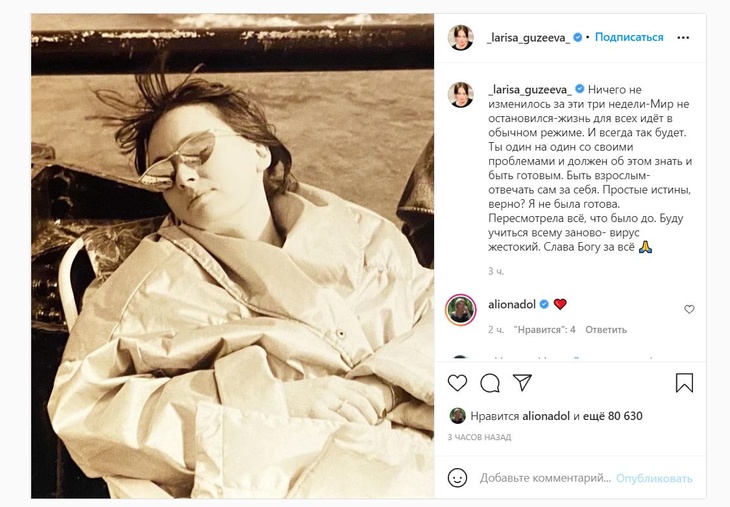Open _larisa_guzeeva_ username in the header

tap(528, 38)
